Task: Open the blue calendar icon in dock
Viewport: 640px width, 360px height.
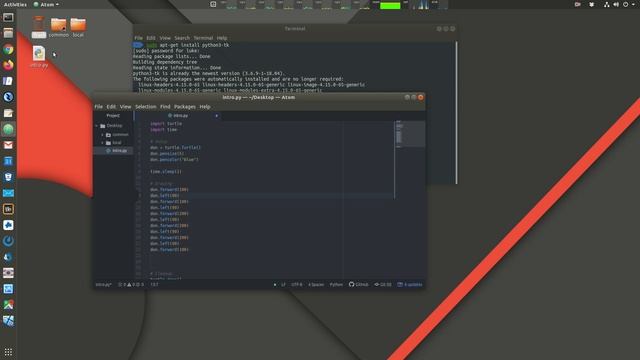Action: pyautogui.click(x=8, y=161)
